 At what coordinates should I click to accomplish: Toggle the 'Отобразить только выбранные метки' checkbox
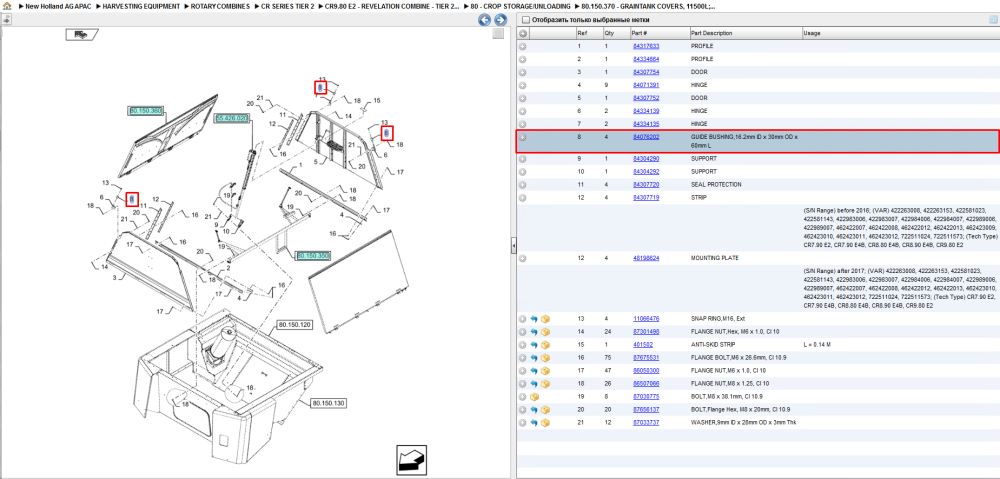[526, 20]
